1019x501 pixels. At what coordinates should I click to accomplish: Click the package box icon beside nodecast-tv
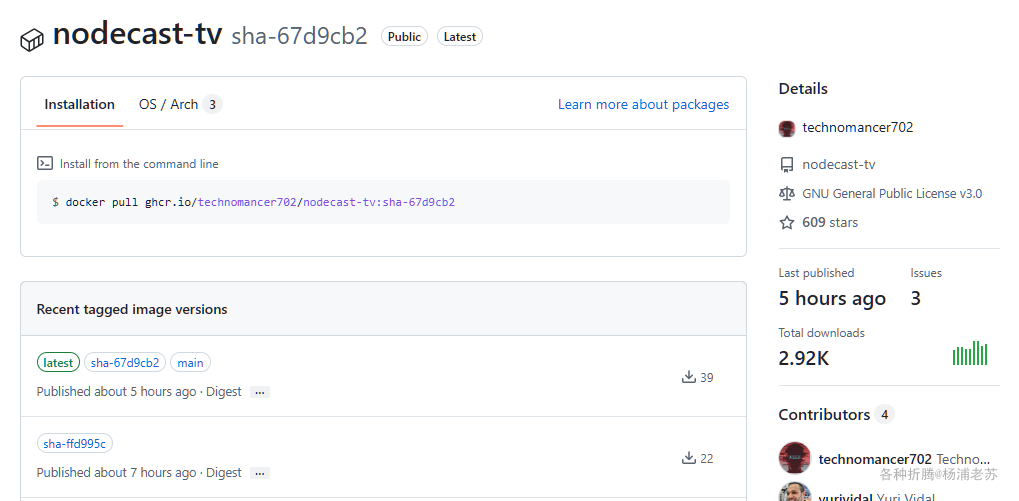click(x=32, y=39)
